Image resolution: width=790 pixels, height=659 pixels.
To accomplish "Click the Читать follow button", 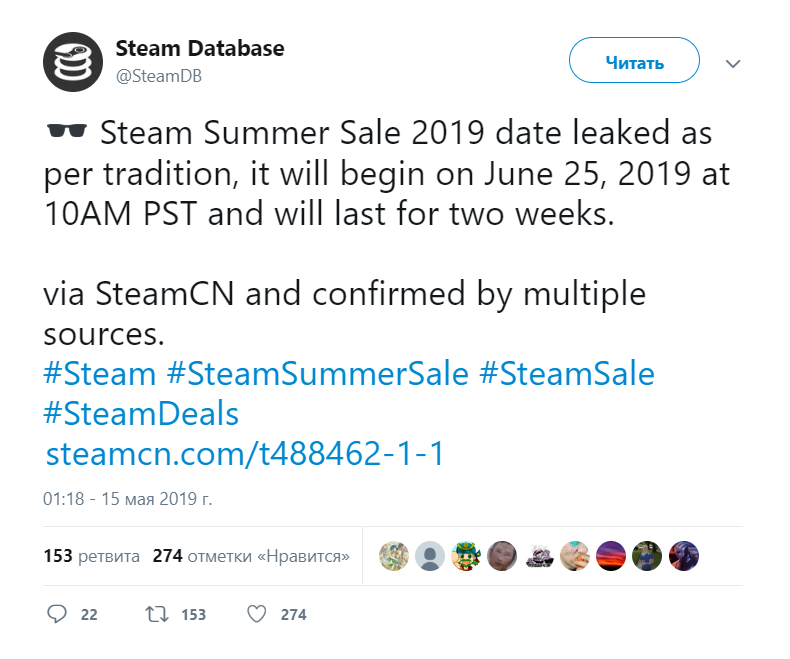I will coord(634,62).
